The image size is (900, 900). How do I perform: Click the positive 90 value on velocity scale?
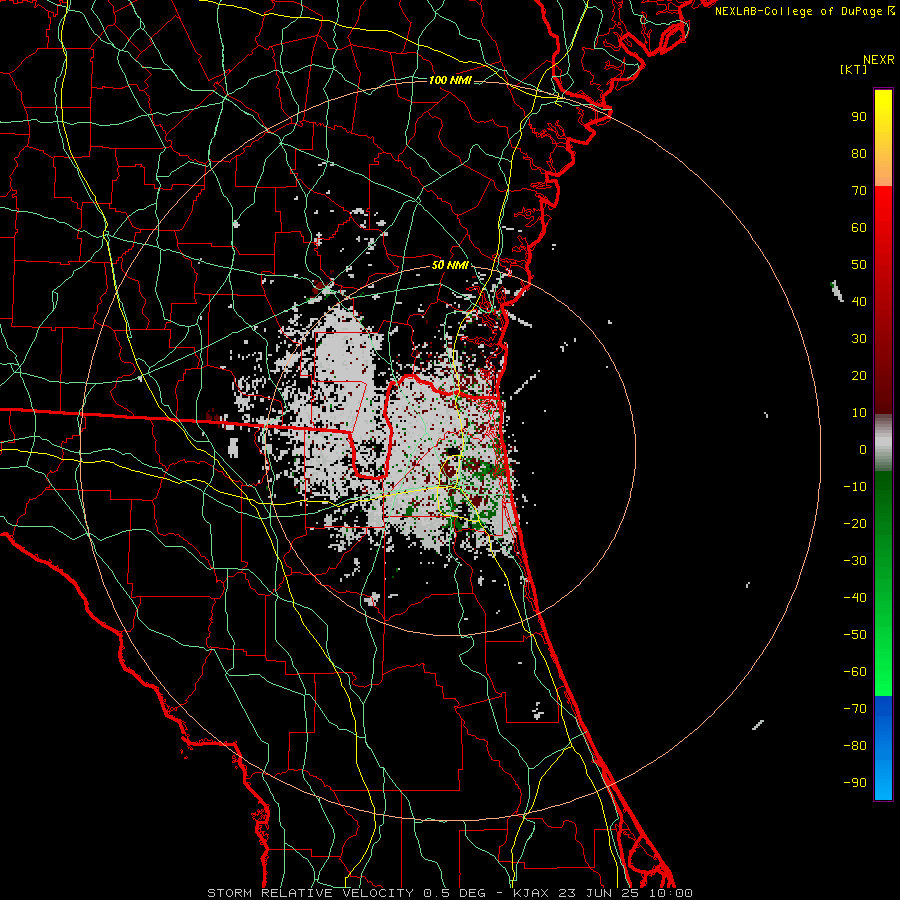pos(859,117)
